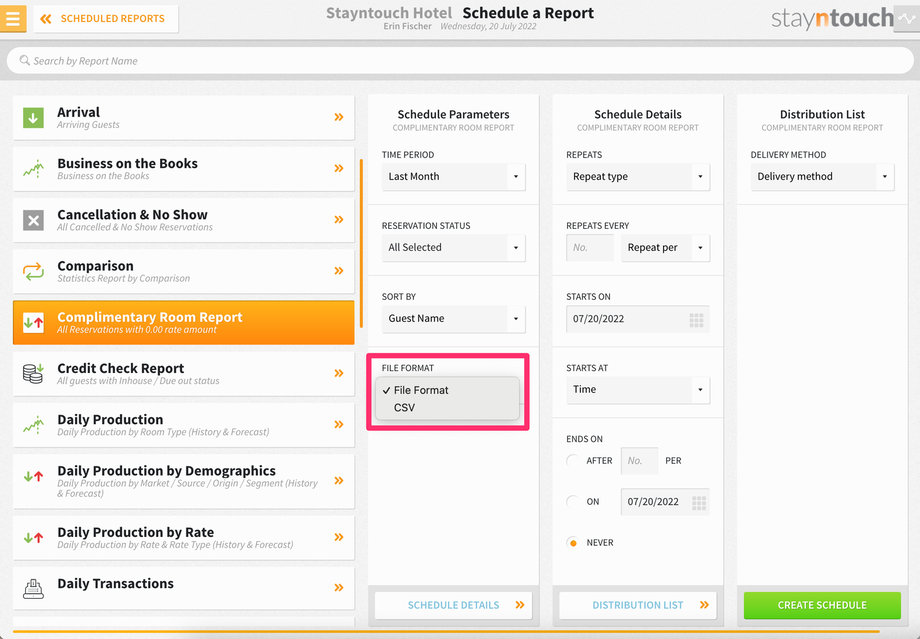Image resolution: width=920 pixels, height=639 pixels.
Task: Click the Daily Production by Rate arrows icon
Action: pyautogui.click(x=33, y=537)
